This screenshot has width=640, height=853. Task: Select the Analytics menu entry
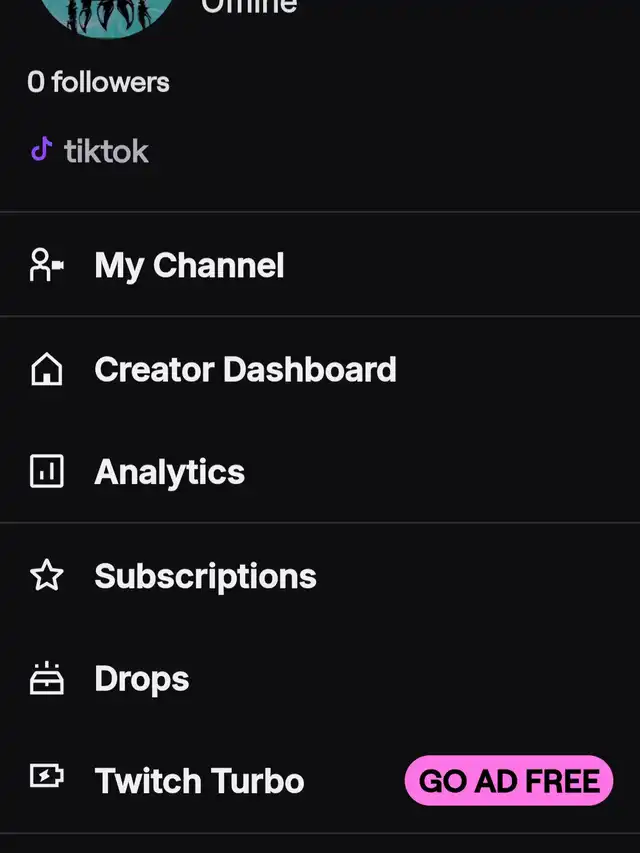pyautogui.click(x=320, y=471)
